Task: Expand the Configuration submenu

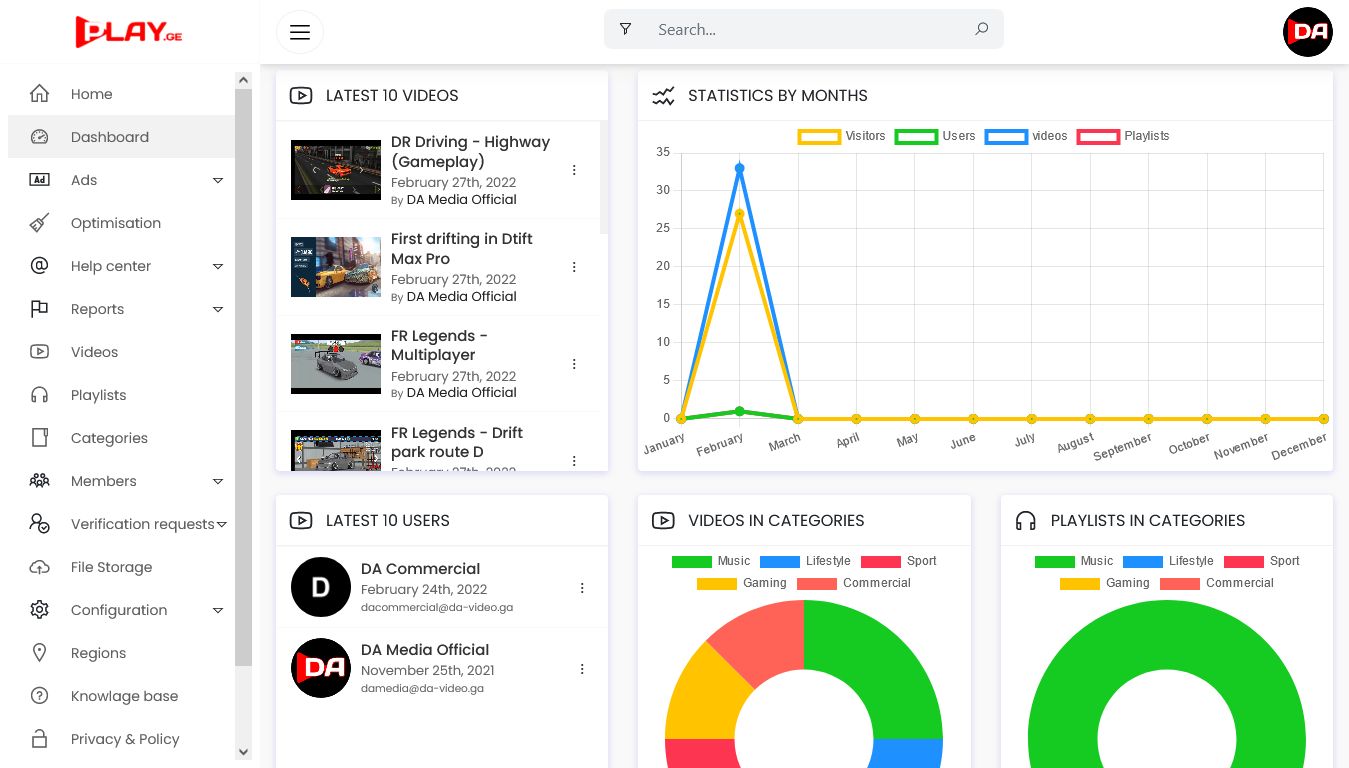Action: pos(217,610)
